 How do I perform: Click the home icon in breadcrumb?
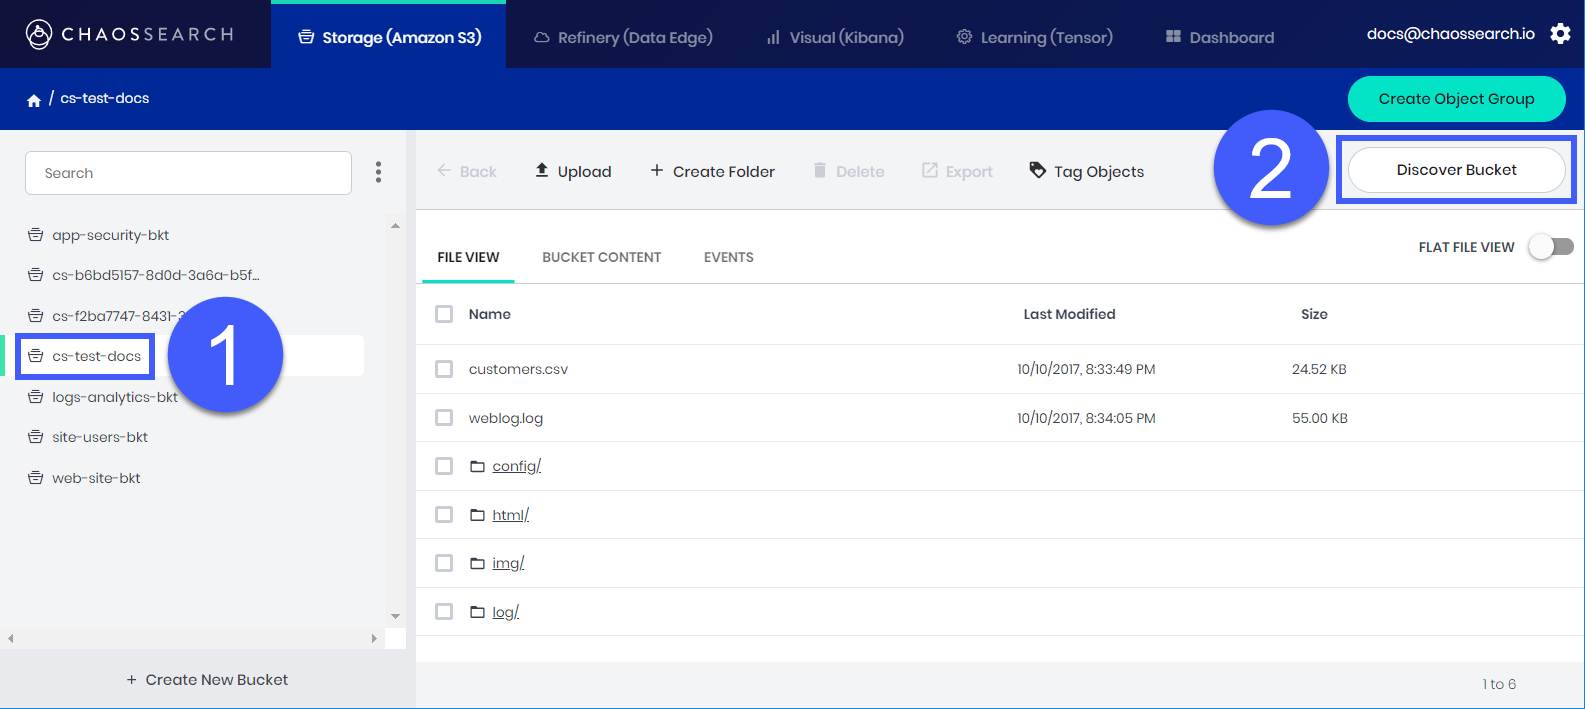[x=34, y=100]
